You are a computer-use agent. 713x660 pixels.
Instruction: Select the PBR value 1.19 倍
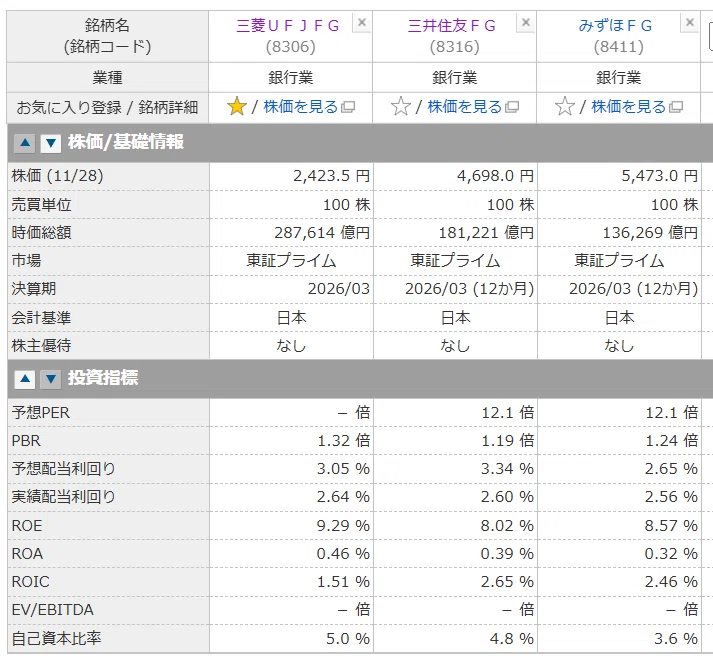[455, 441]
